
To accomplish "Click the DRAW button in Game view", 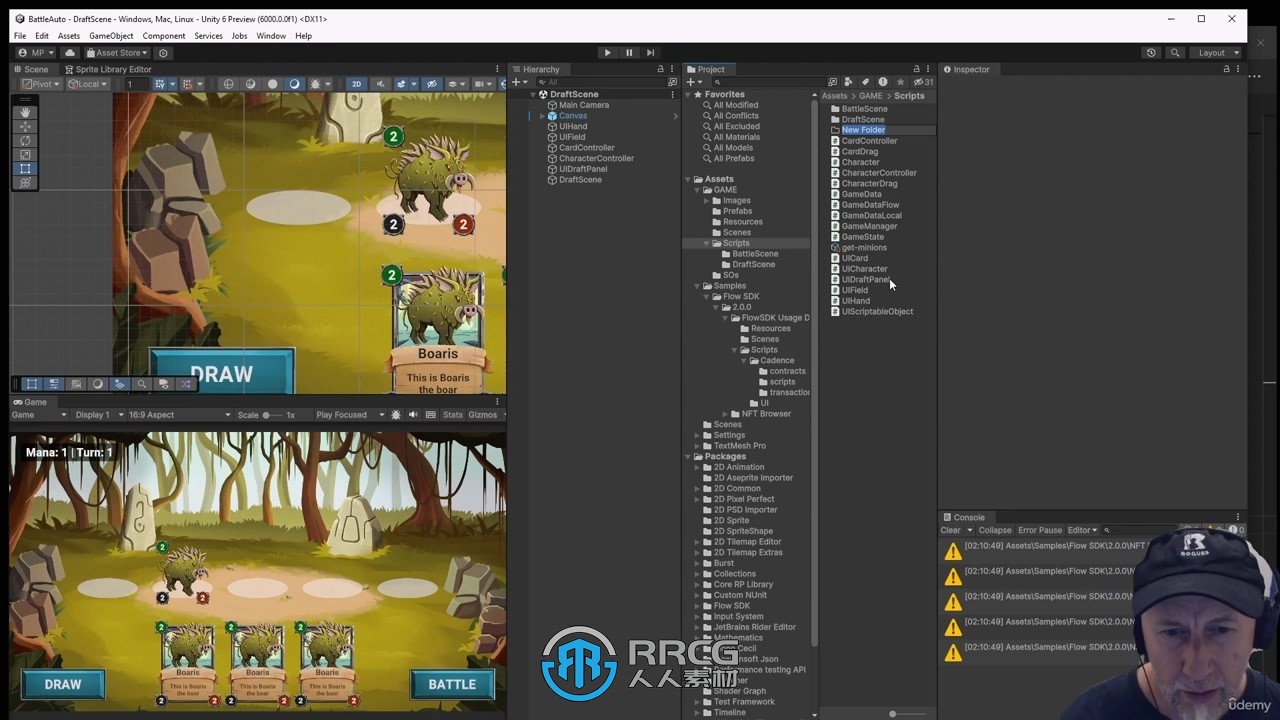I will pyautogui.click(x=63, y=684).
